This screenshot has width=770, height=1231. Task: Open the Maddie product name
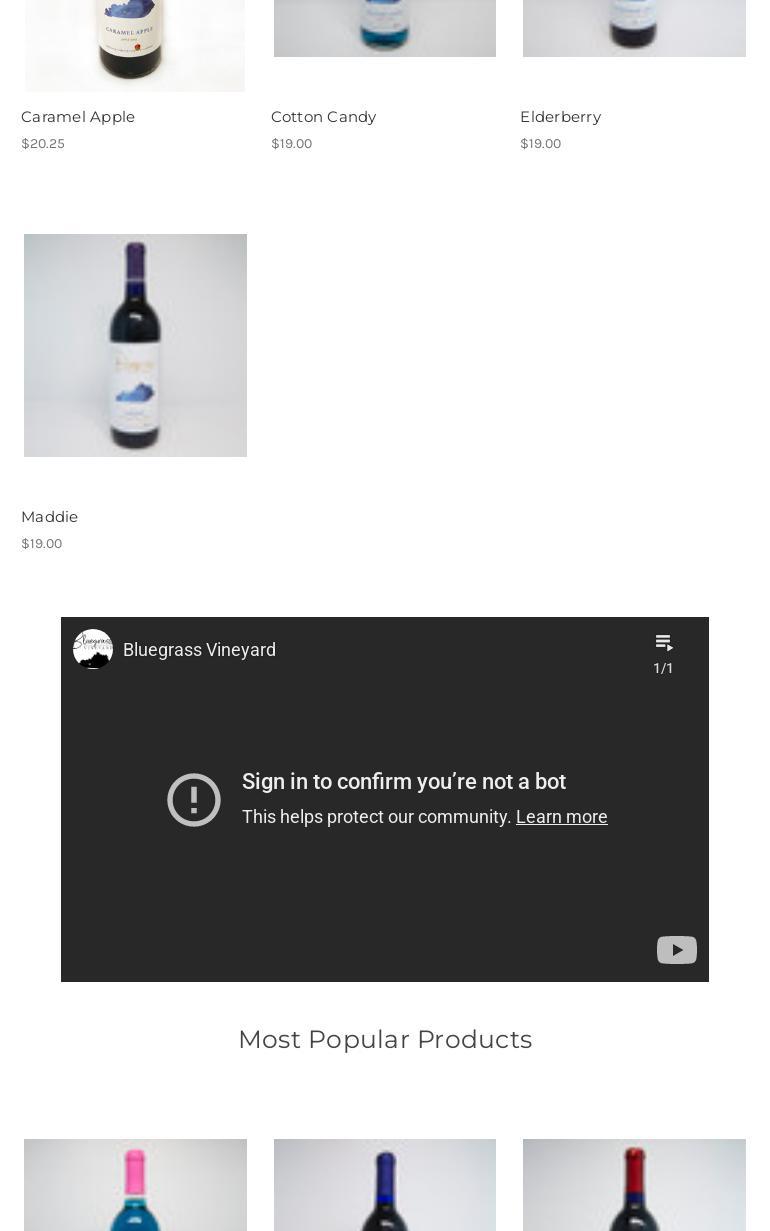49,517
